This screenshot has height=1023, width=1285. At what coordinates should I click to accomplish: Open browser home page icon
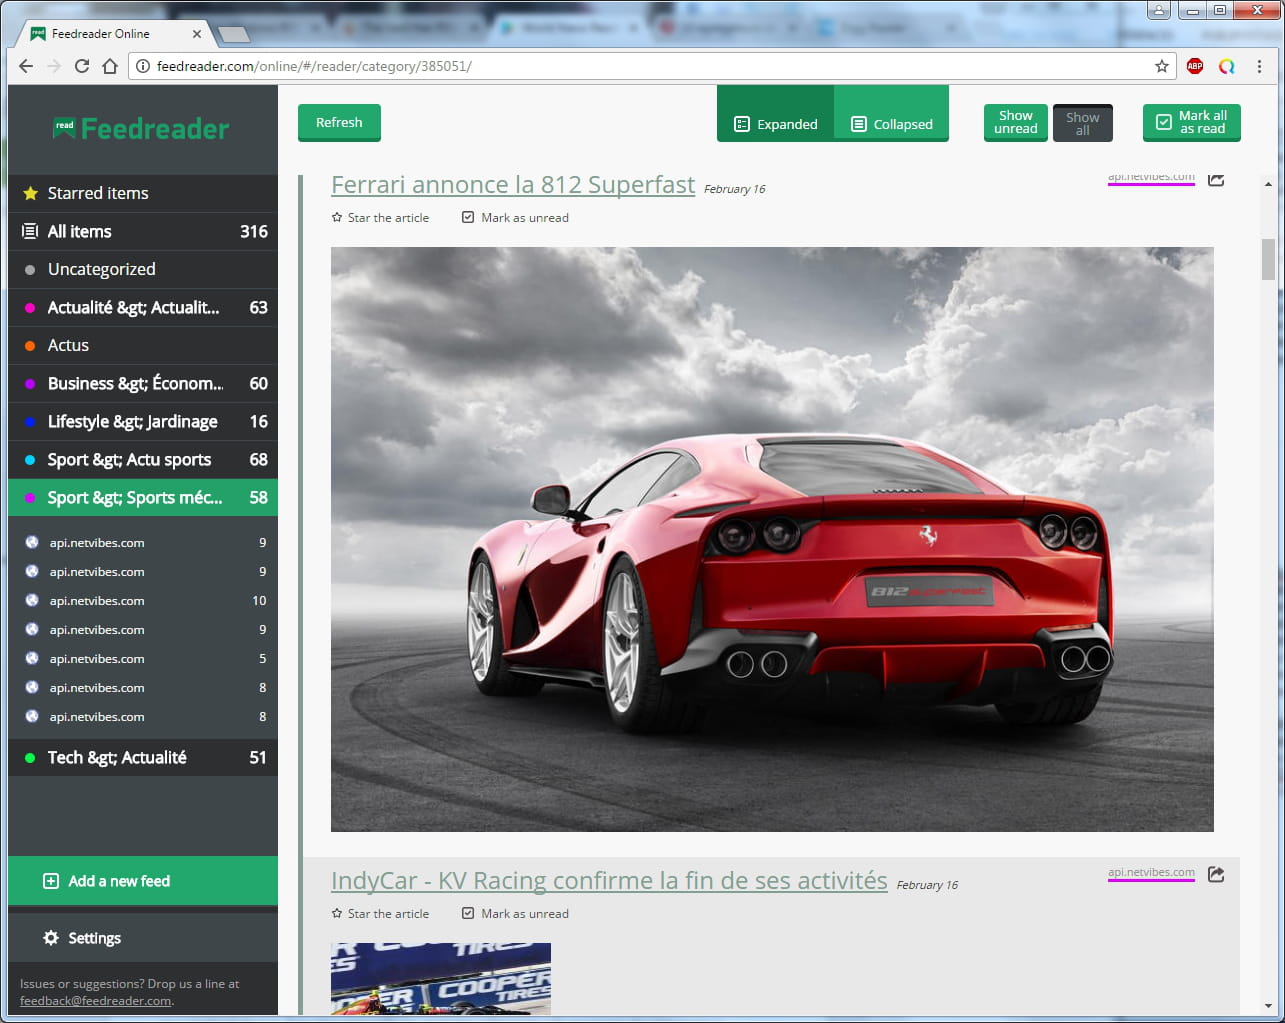(x=110, y=66)
